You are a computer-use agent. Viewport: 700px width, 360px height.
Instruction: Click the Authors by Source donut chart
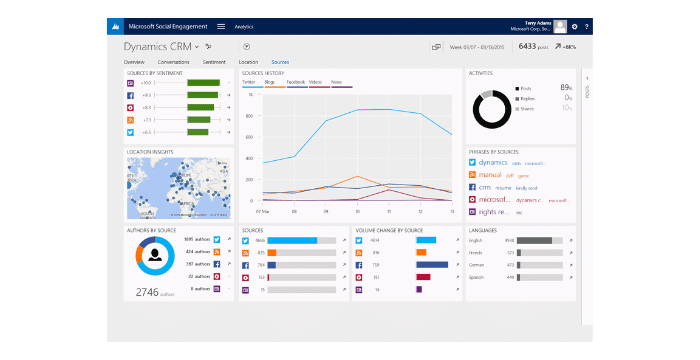pos(155,256)
